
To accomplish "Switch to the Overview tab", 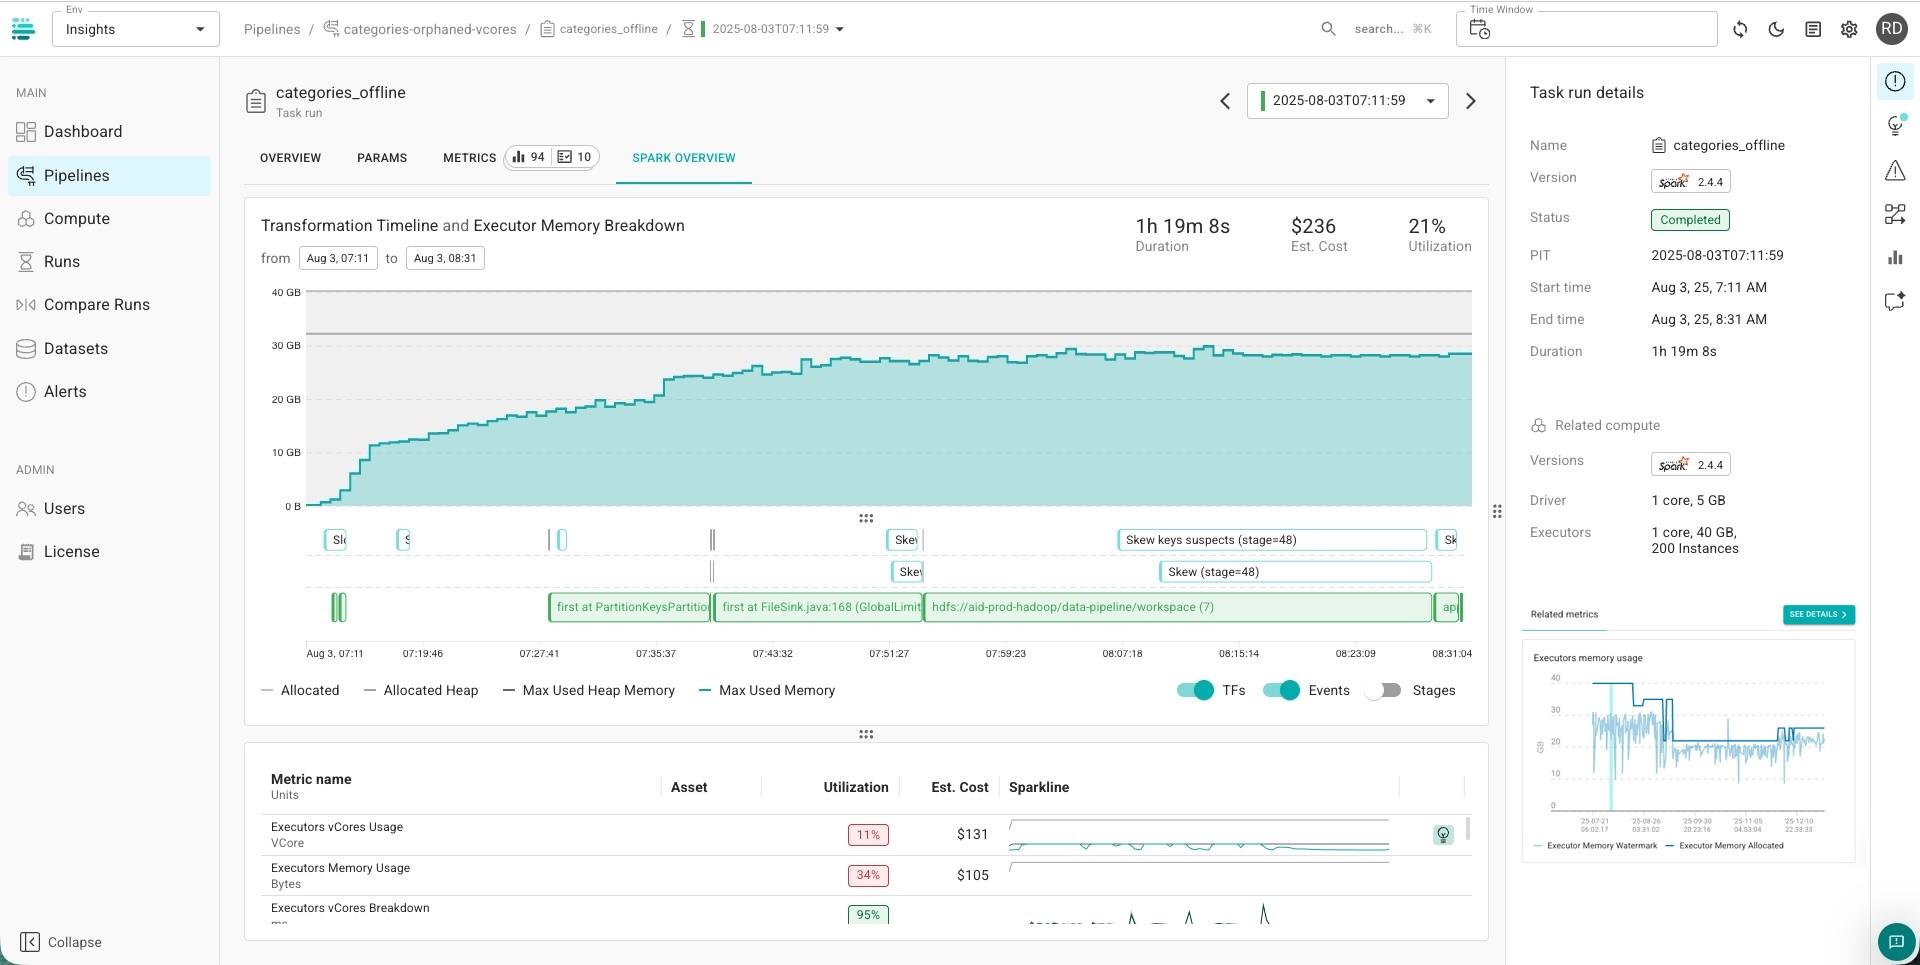I will pos(290,158).
